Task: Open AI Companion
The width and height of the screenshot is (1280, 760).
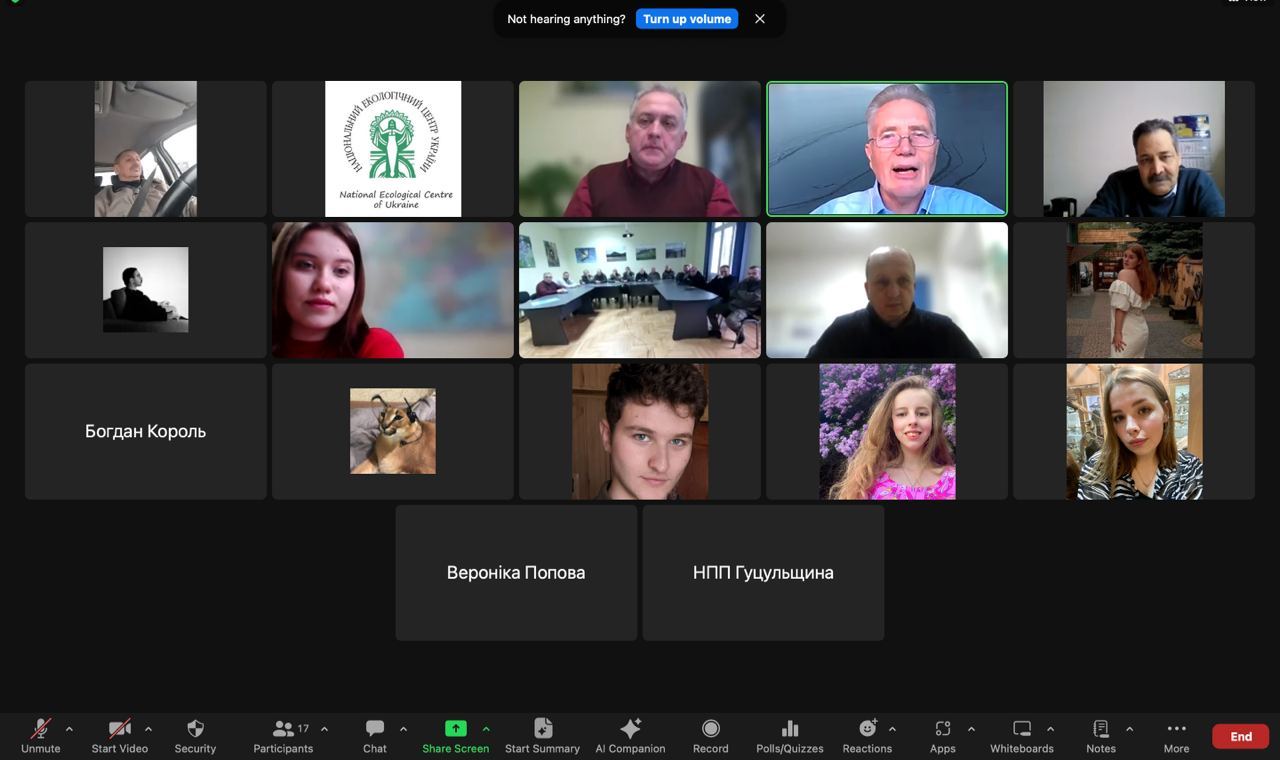Action: coord(630,730)
